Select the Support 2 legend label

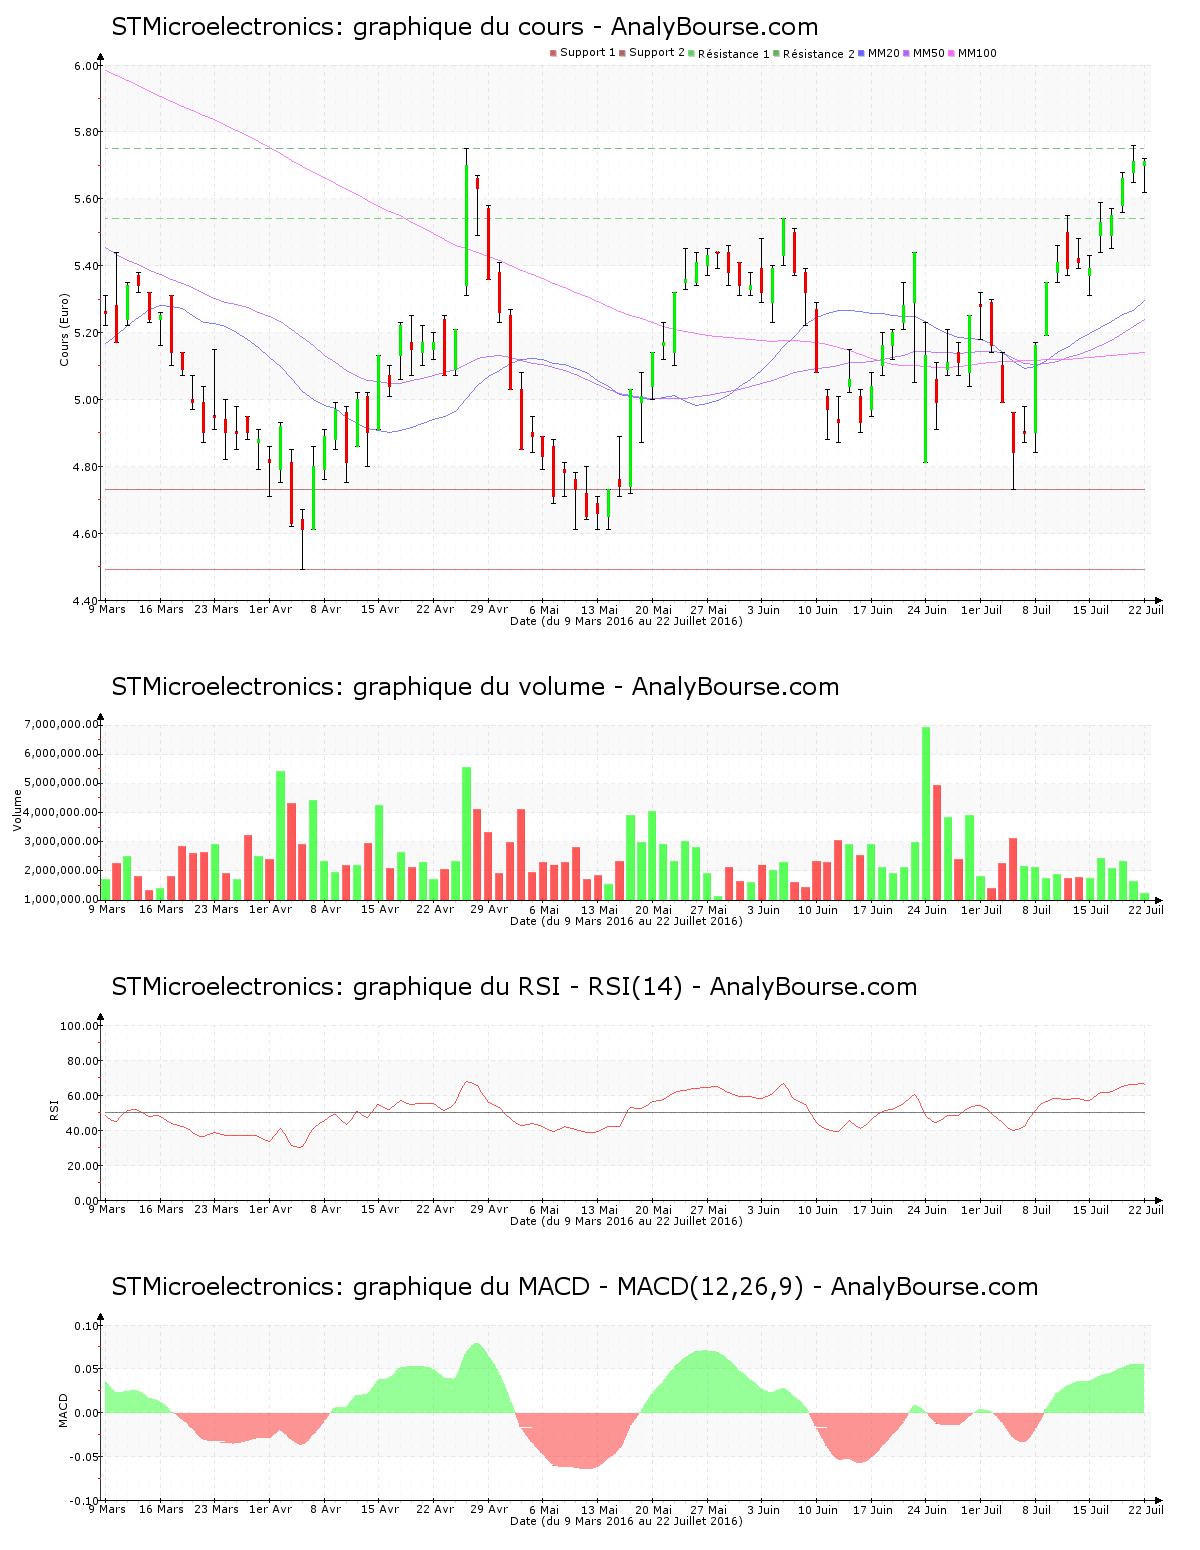[x=657, y=53]
